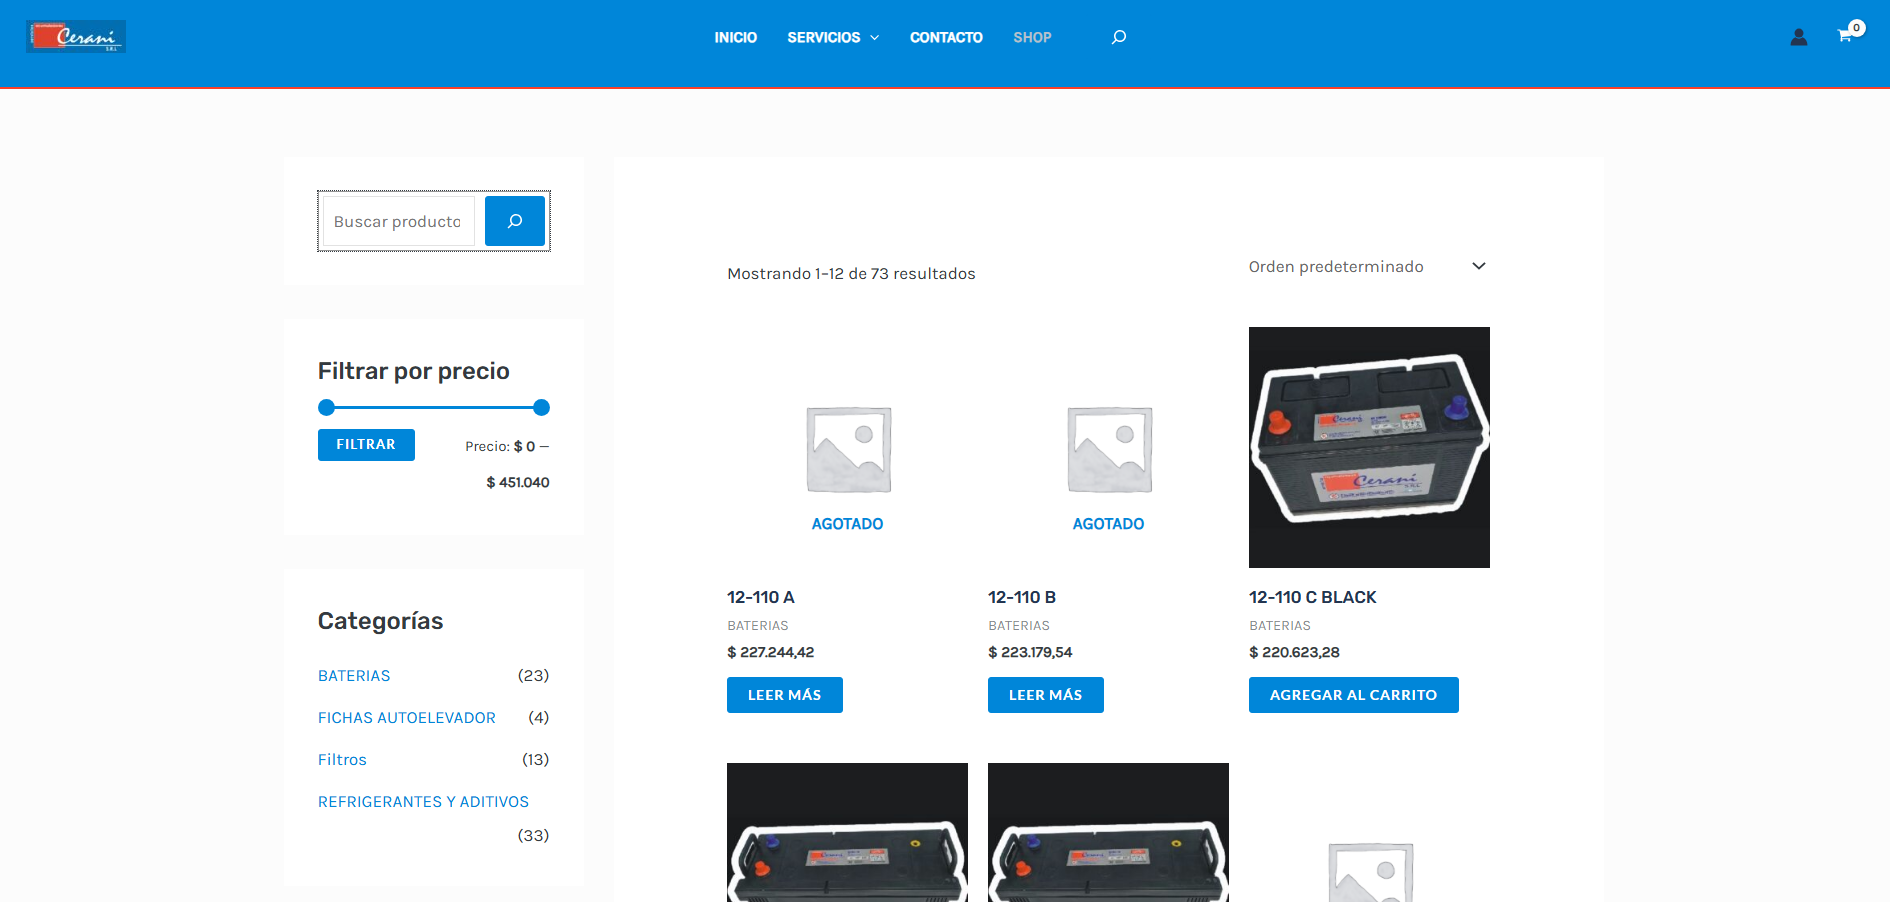Open the header search magnifier icon
Screen dimensions: 1890x902
pos(1119,37)
